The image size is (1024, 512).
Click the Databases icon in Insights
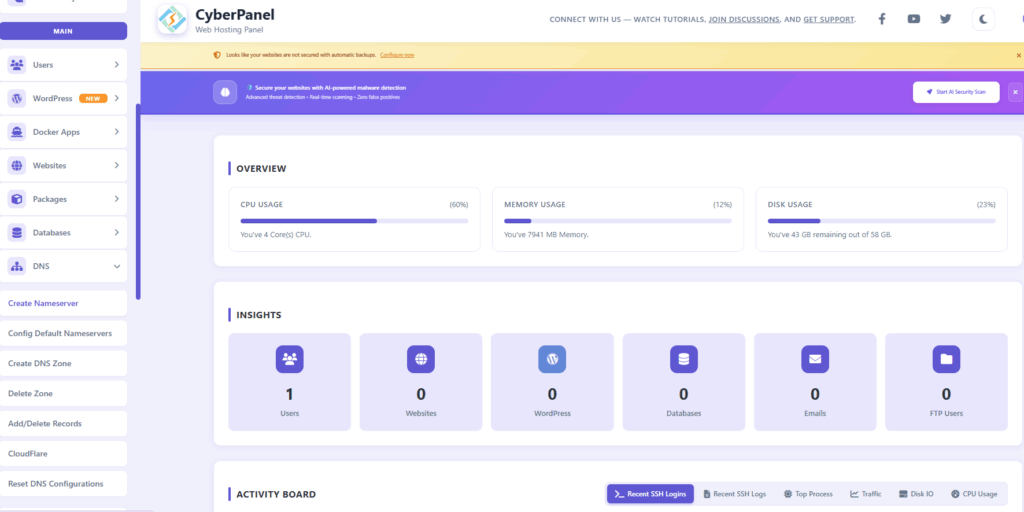[684, 359]
